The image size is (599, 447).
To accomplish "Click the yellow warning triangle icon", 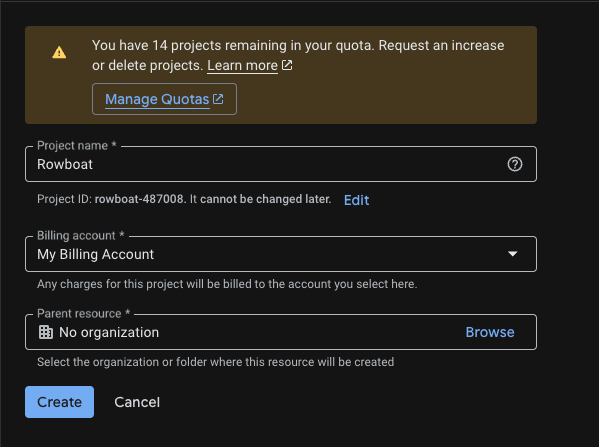I will tap(59, 52).
